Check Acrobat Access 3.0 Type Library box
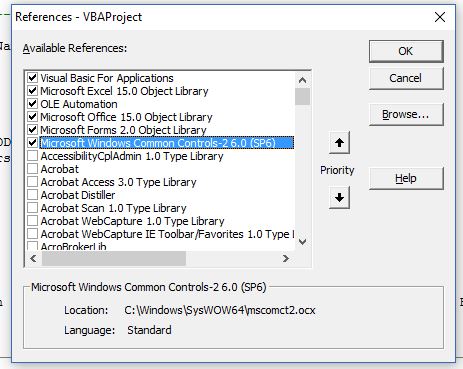 tap(32, 182)
